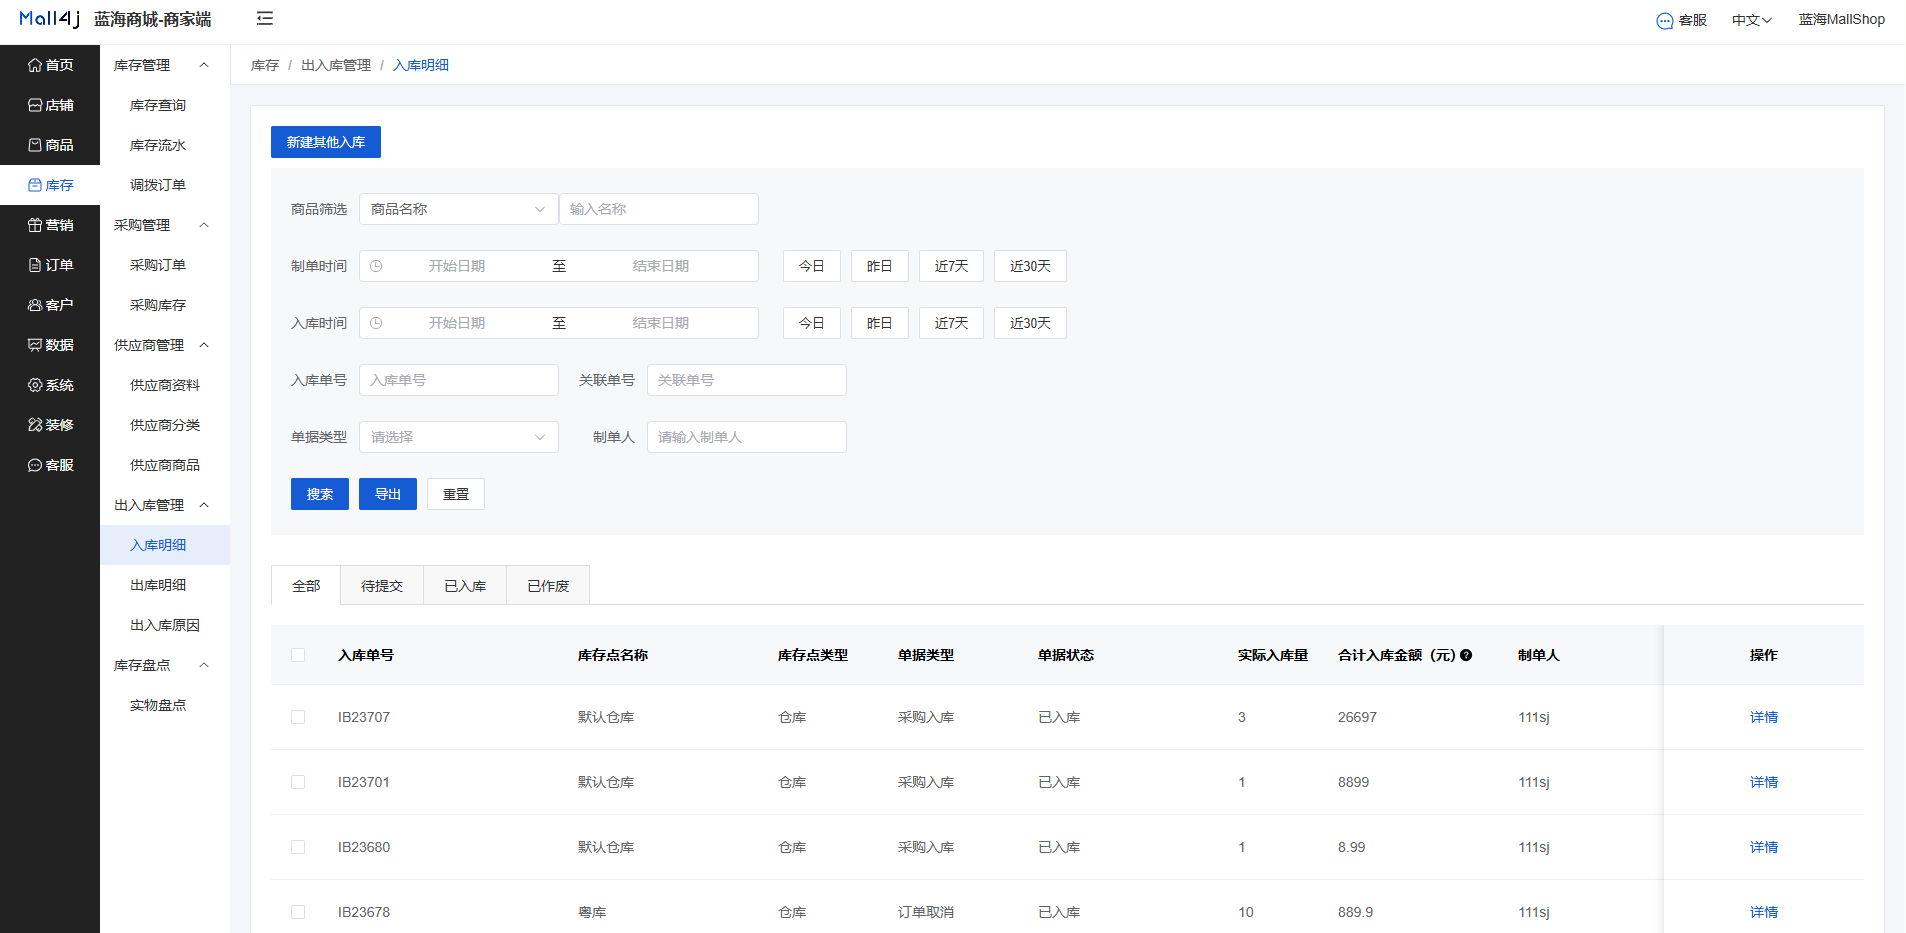Viewport: 1906px width, 933px height.
Task: Click clock icon in 制单时间 date field
Action: (376, 266)
